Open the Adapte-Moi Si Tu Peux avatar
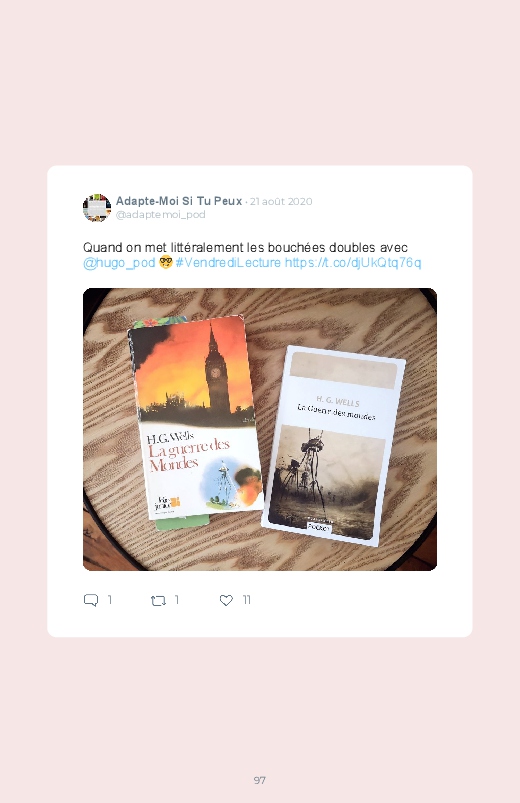This screenshot has width=520, height=803. coord(97,208)
